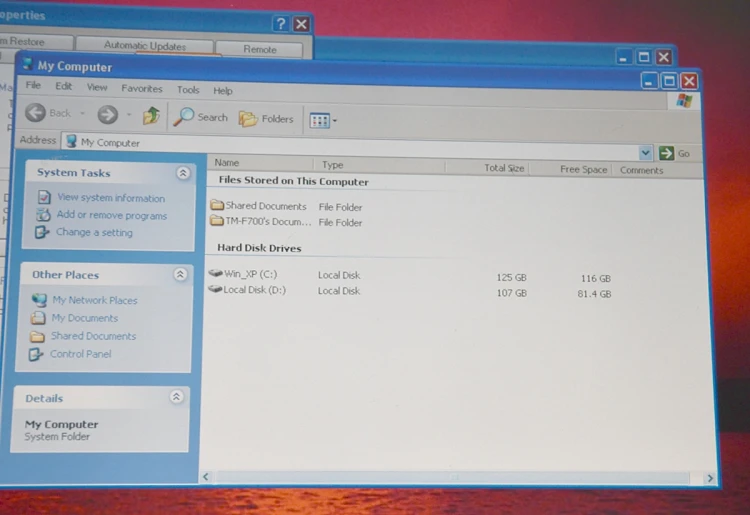The image size is (750, 515).
Task: Click the View system information icon
Action: (x=44, y=197)
